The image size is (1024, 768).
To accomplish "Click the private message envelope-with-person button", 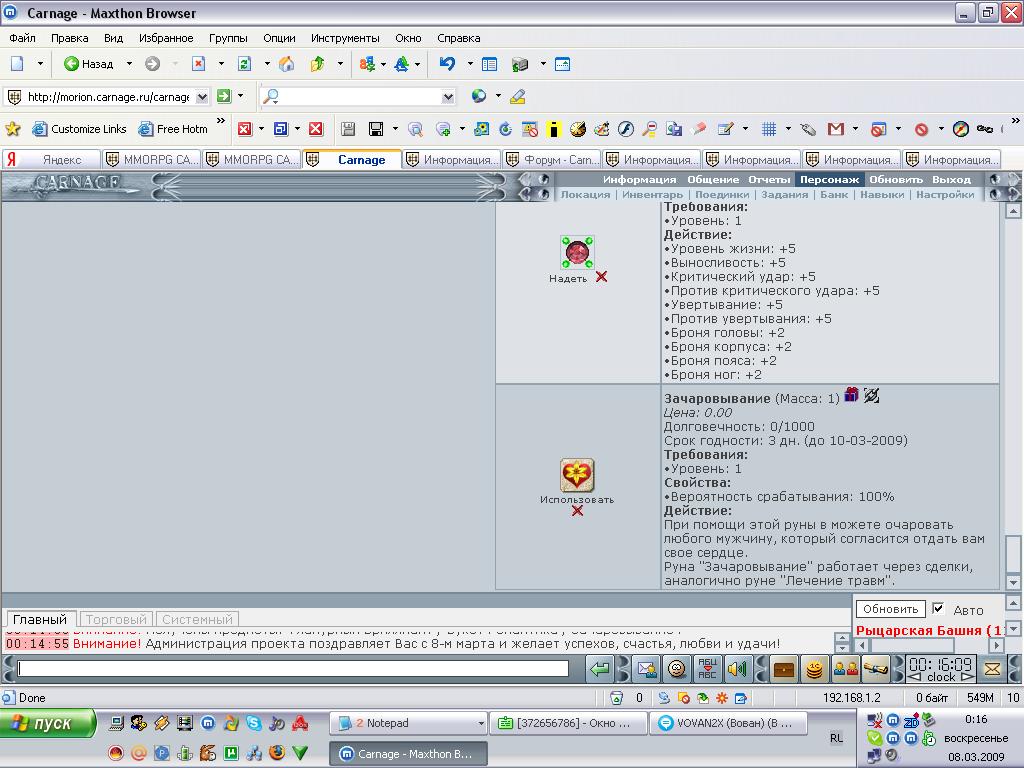I will coord(647,669).
